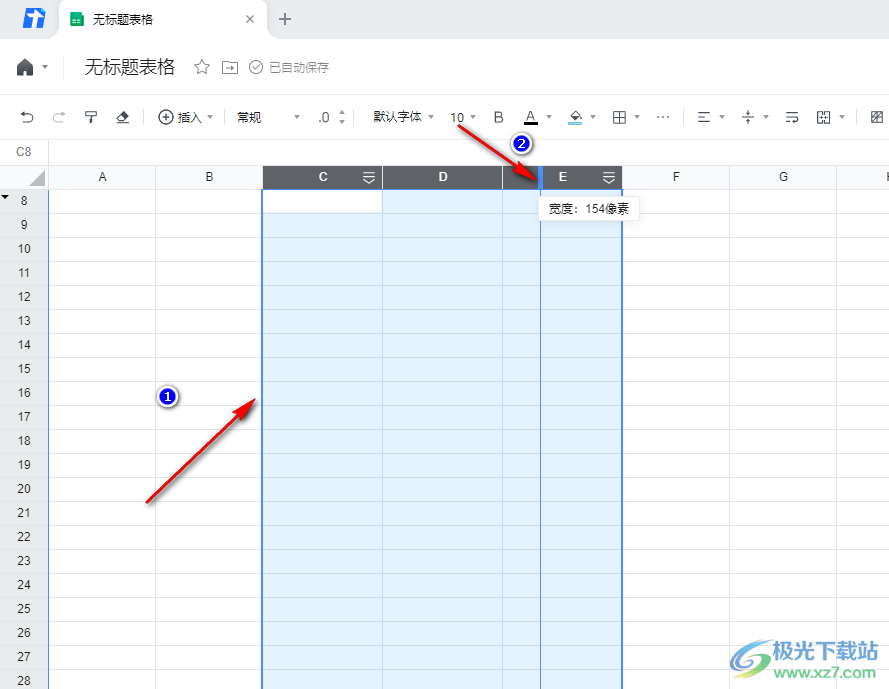Expand the fill color dropdown arrow
The height and width of the screenshot is (689, 889).
[x=593, y=117]
